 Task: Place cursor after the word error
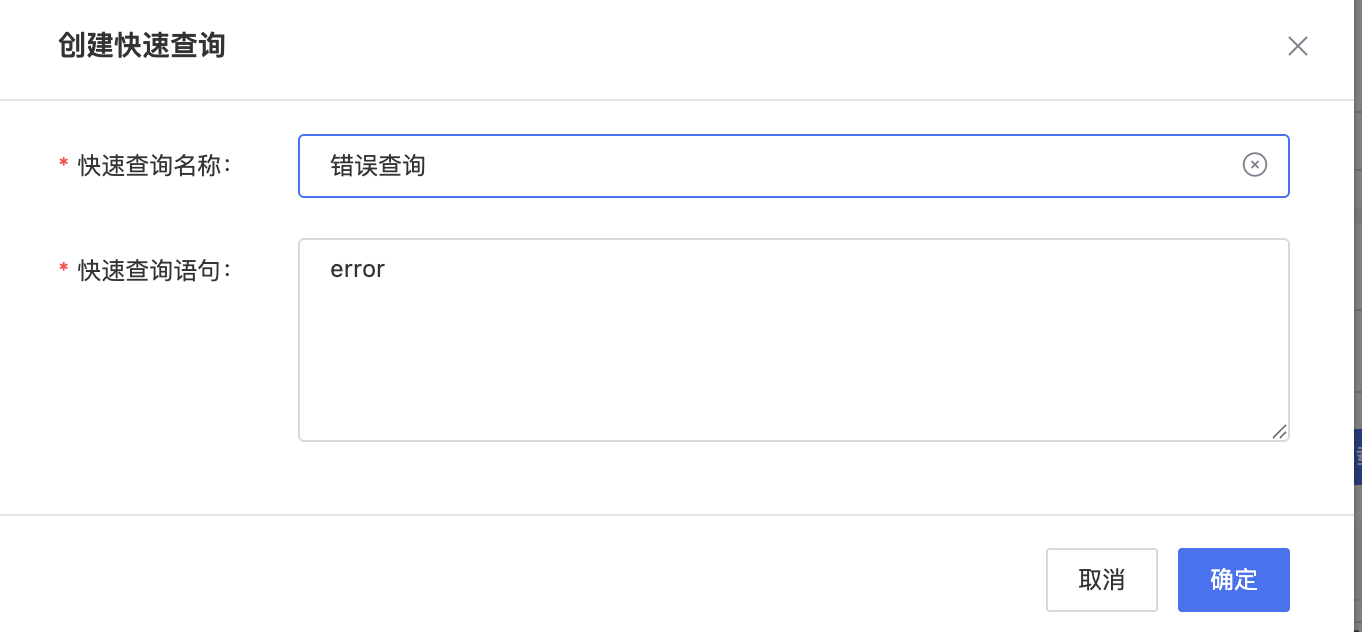point(387,269)
